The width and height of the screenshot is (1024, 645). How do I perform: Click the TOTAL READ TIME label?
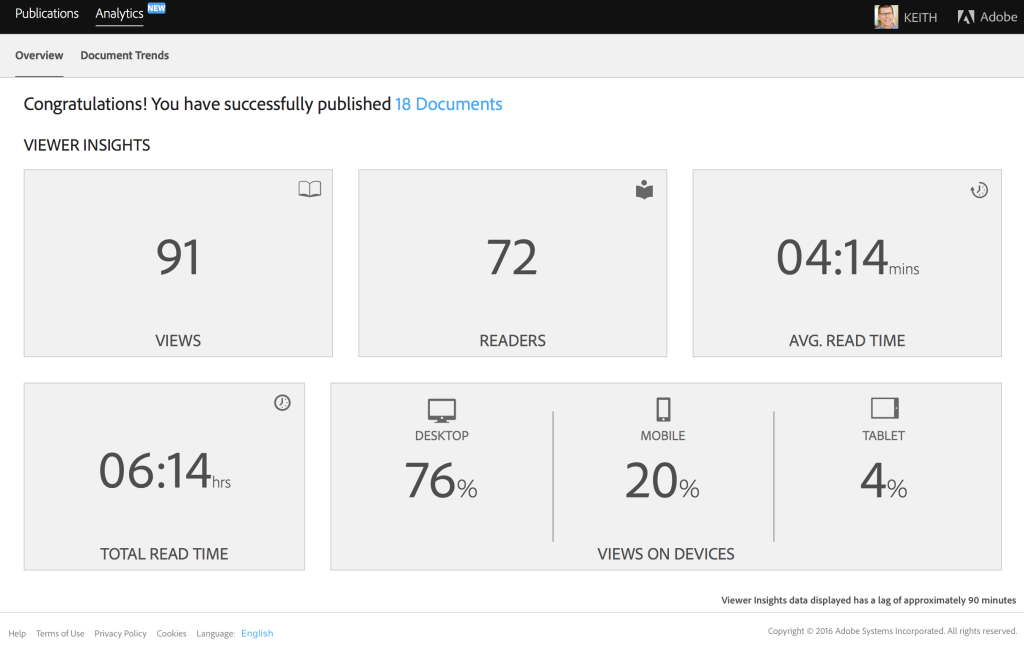pyautogui.click(x=164, y=554)
